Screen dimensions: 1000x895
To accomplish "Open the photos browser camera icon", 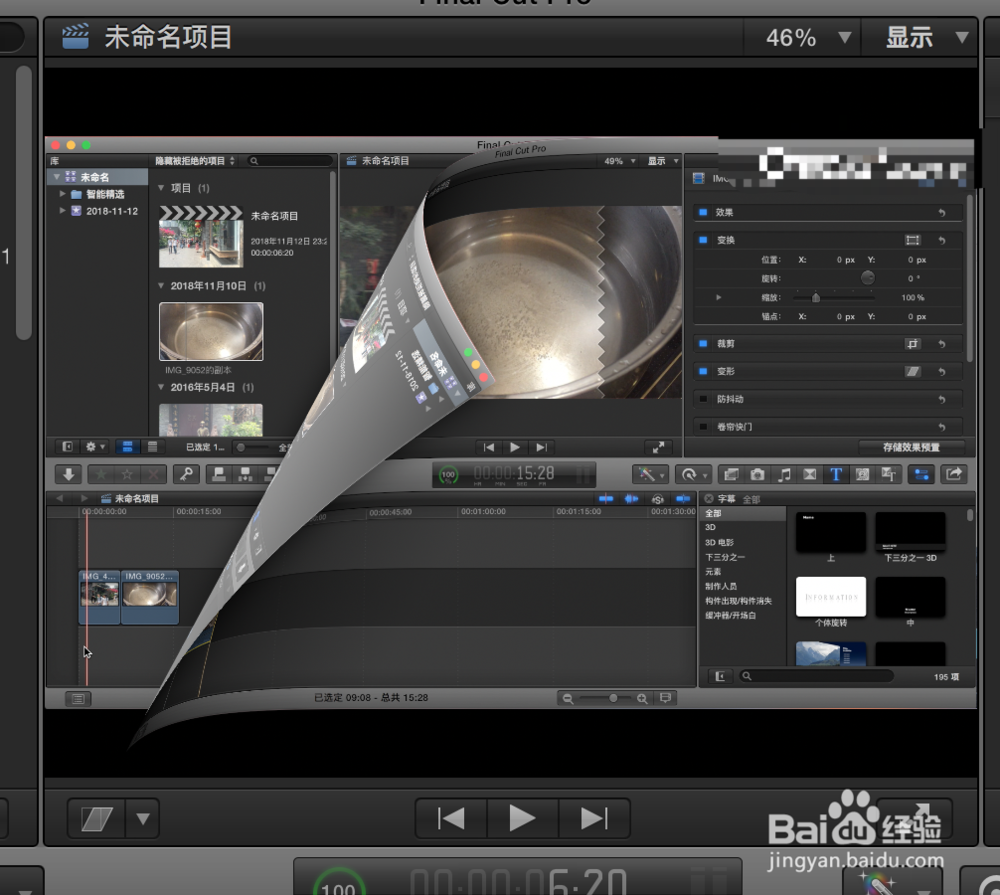I will (758, 475).
